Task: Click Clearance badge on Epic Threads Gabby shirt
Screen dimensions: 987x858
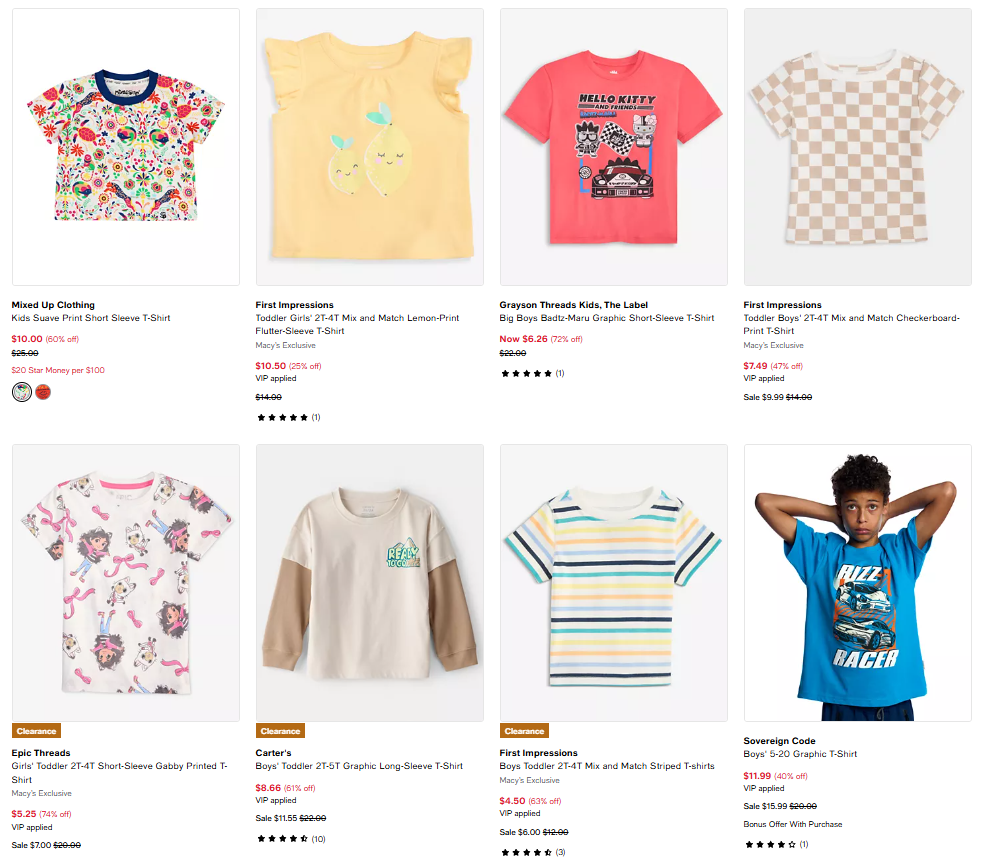Action: pos(36,731)
